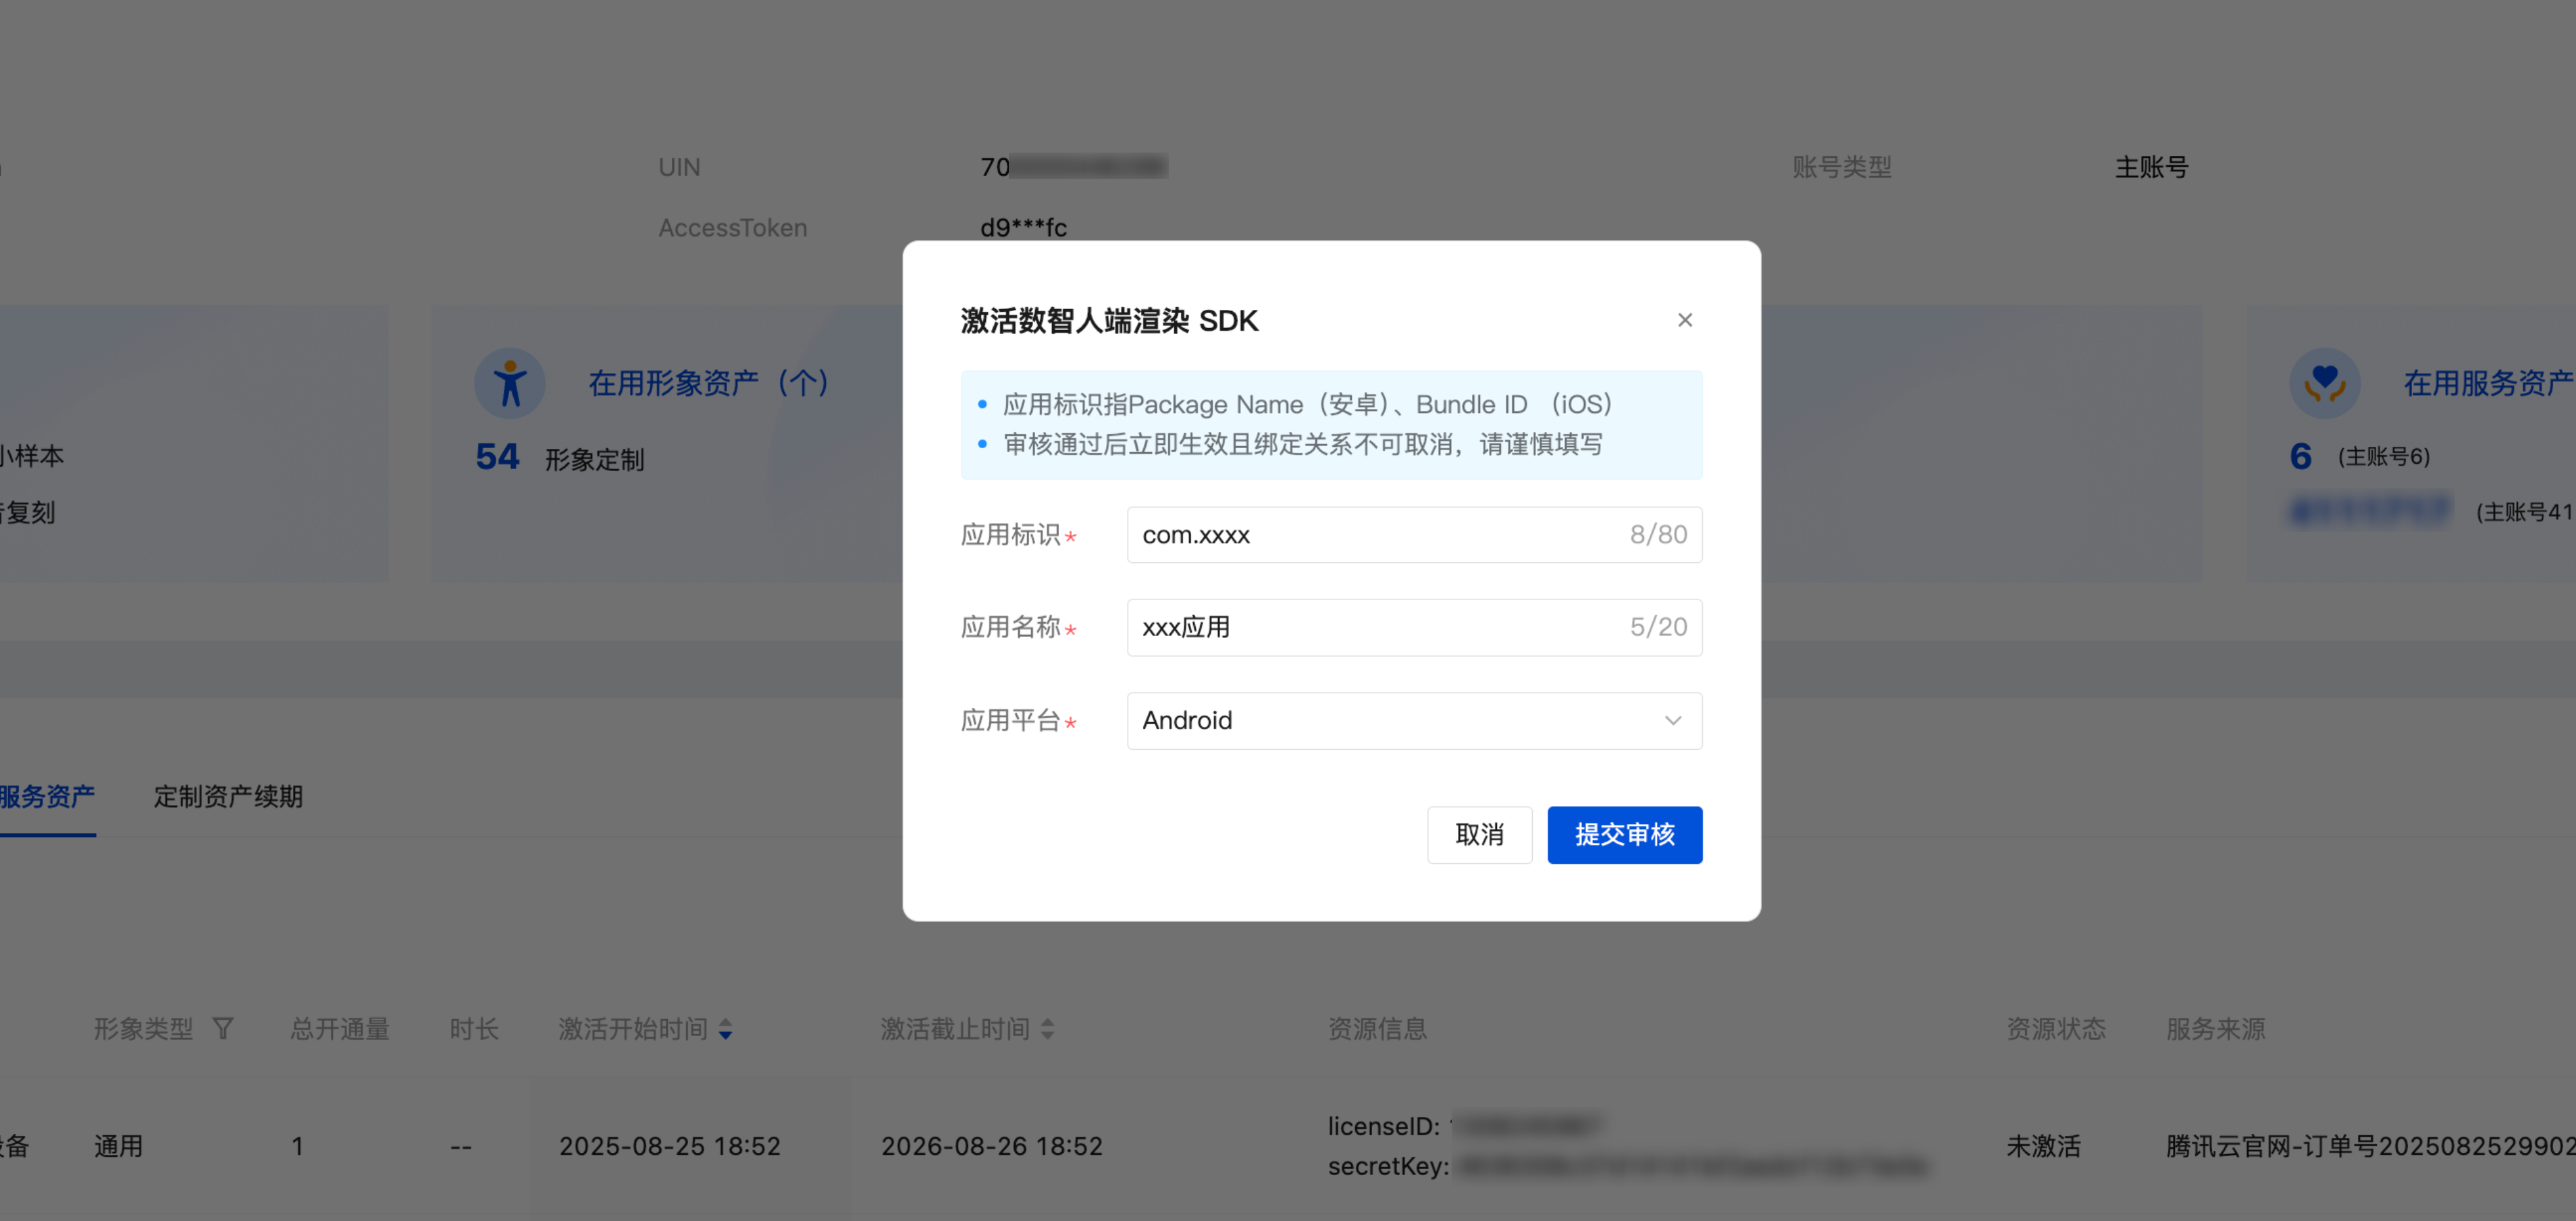
Task: Open the 形象类型 filter icon
Action: coord(223,1028)
